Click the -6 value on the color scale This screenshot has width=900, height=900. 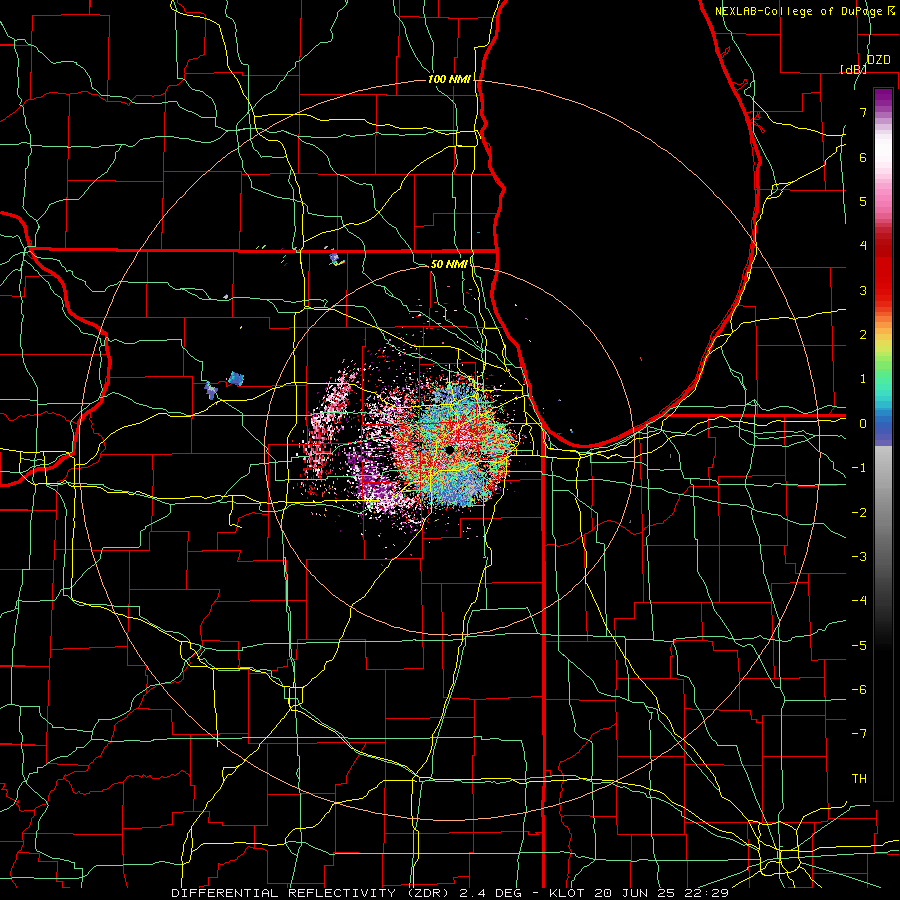click(x=859, y=690)
